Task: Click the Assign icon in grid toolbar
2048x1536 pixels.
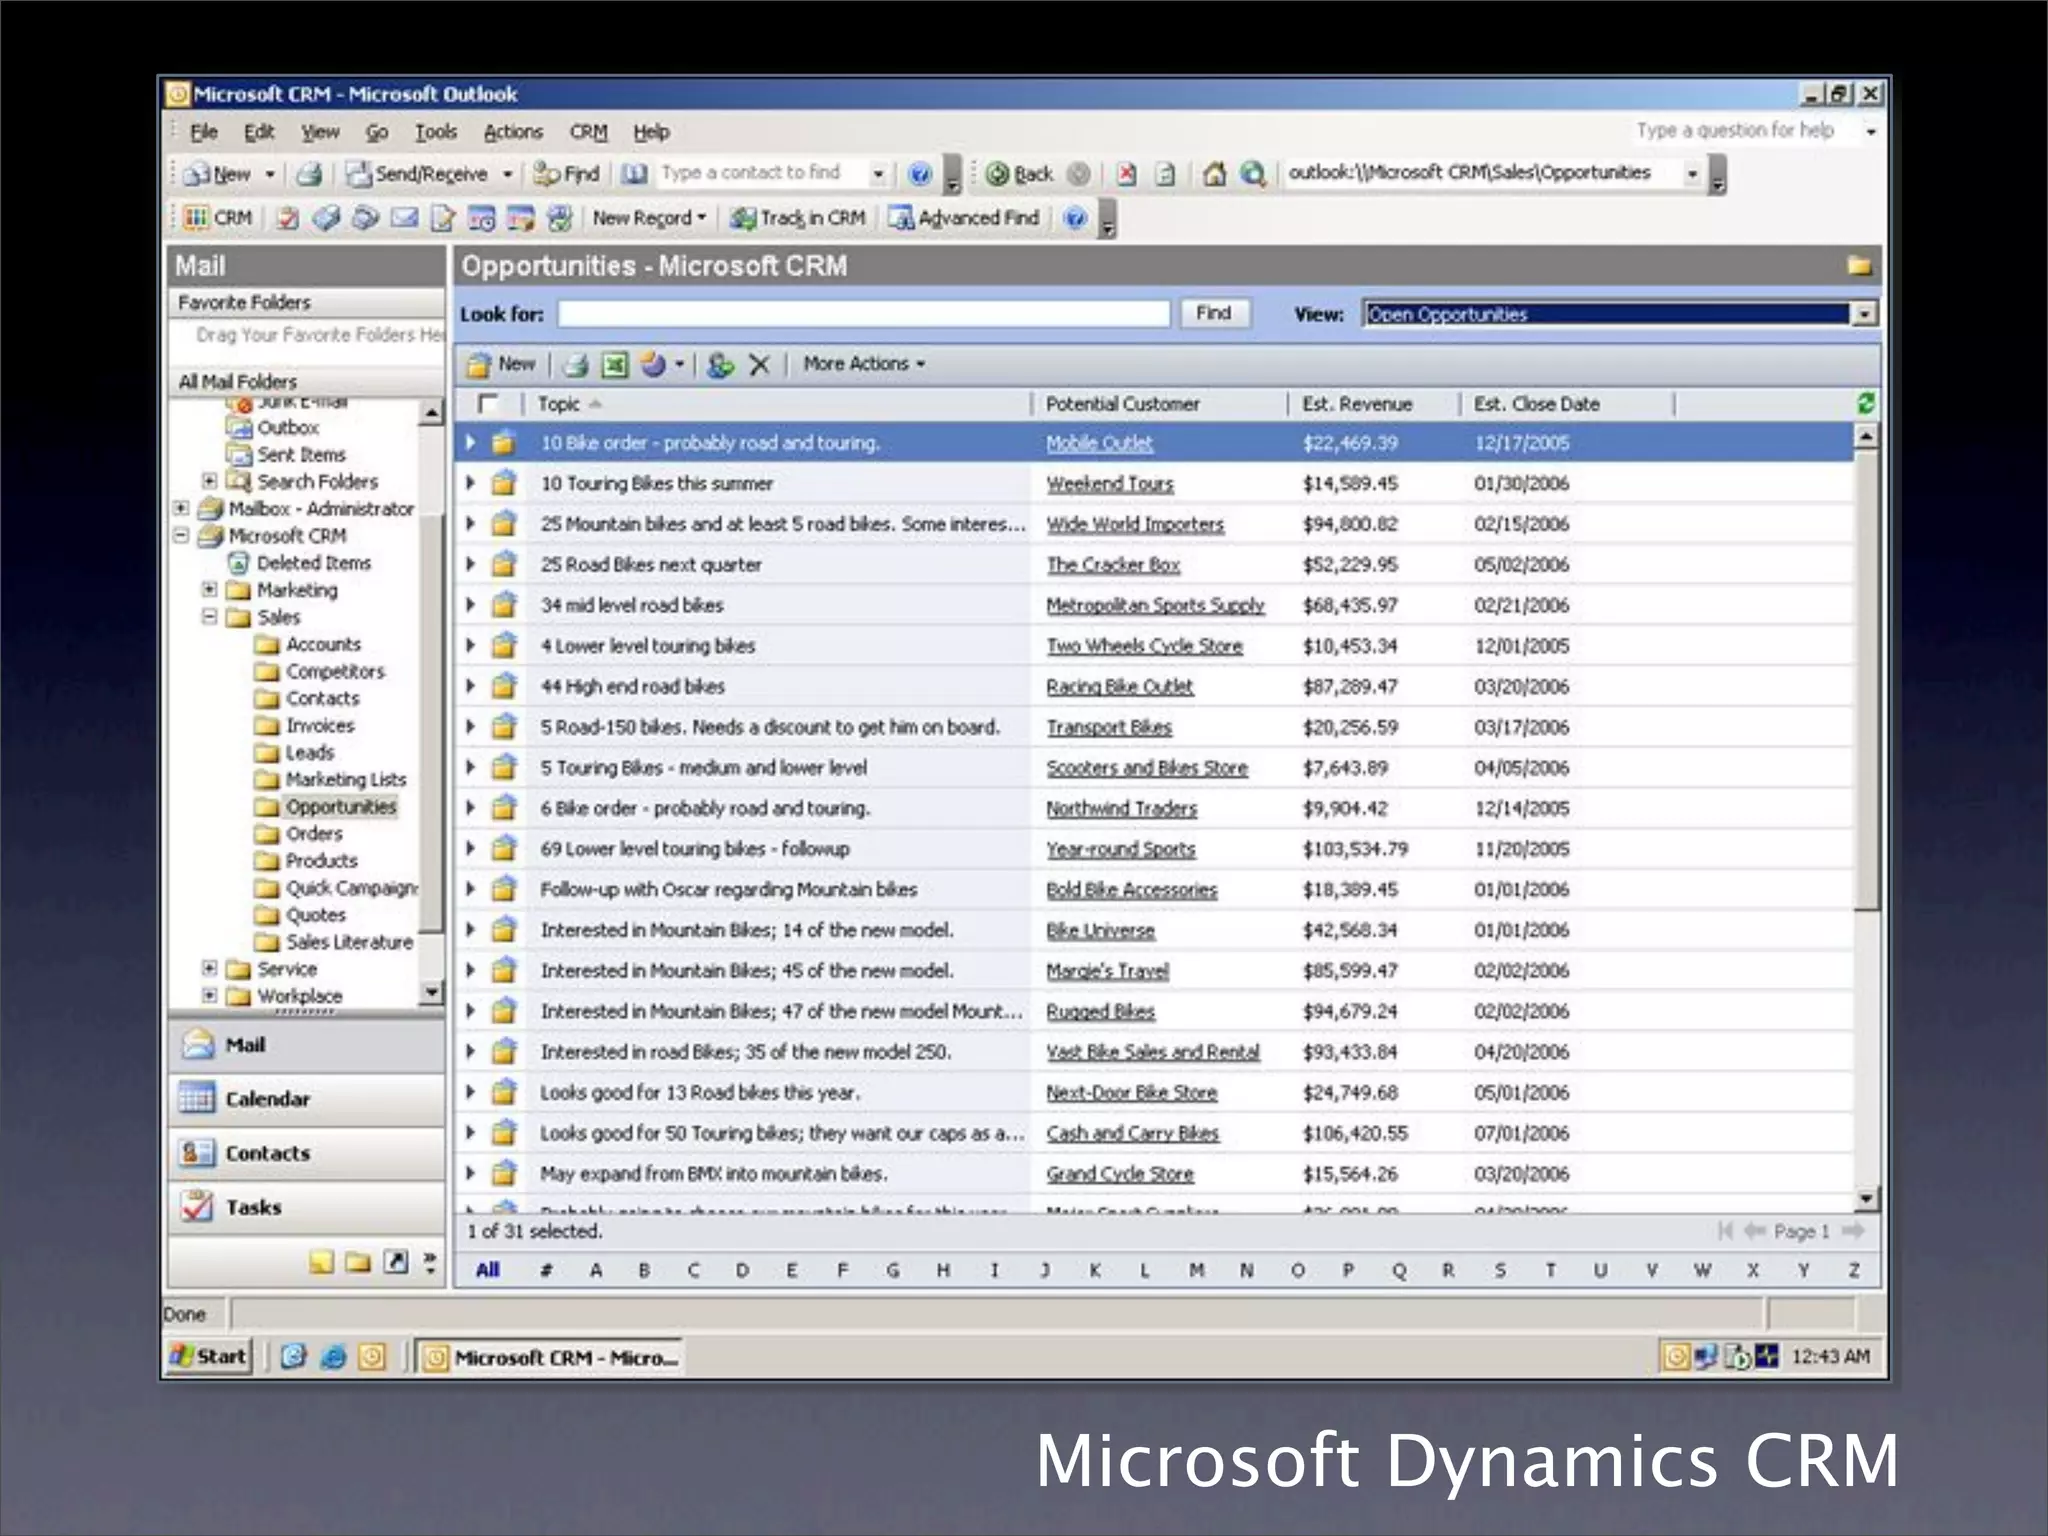Action: (x=719, y=365)
